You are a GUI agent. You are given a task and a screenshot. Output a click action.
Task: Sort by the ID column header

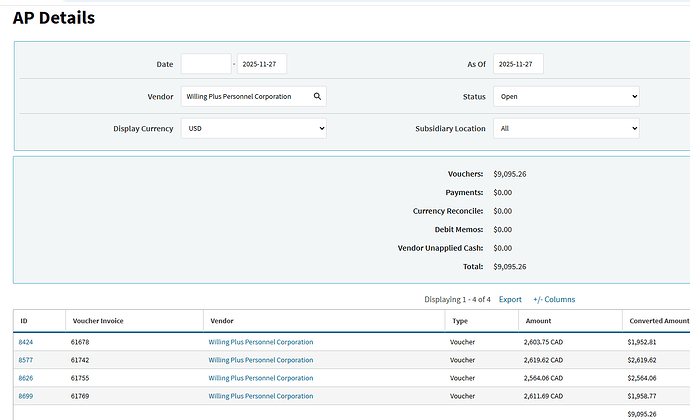(24, 321)
